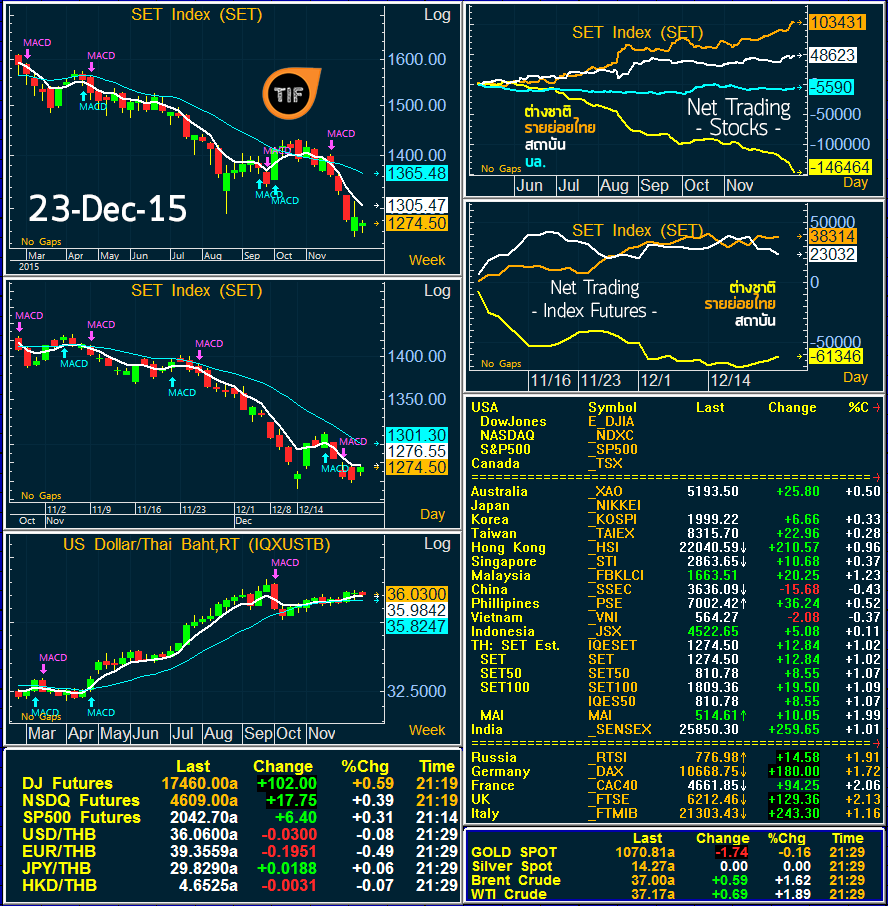The width and height of the screenshot is (888, 906).
Task: Select the Brent Crude row label
Action: click(516, 881)
